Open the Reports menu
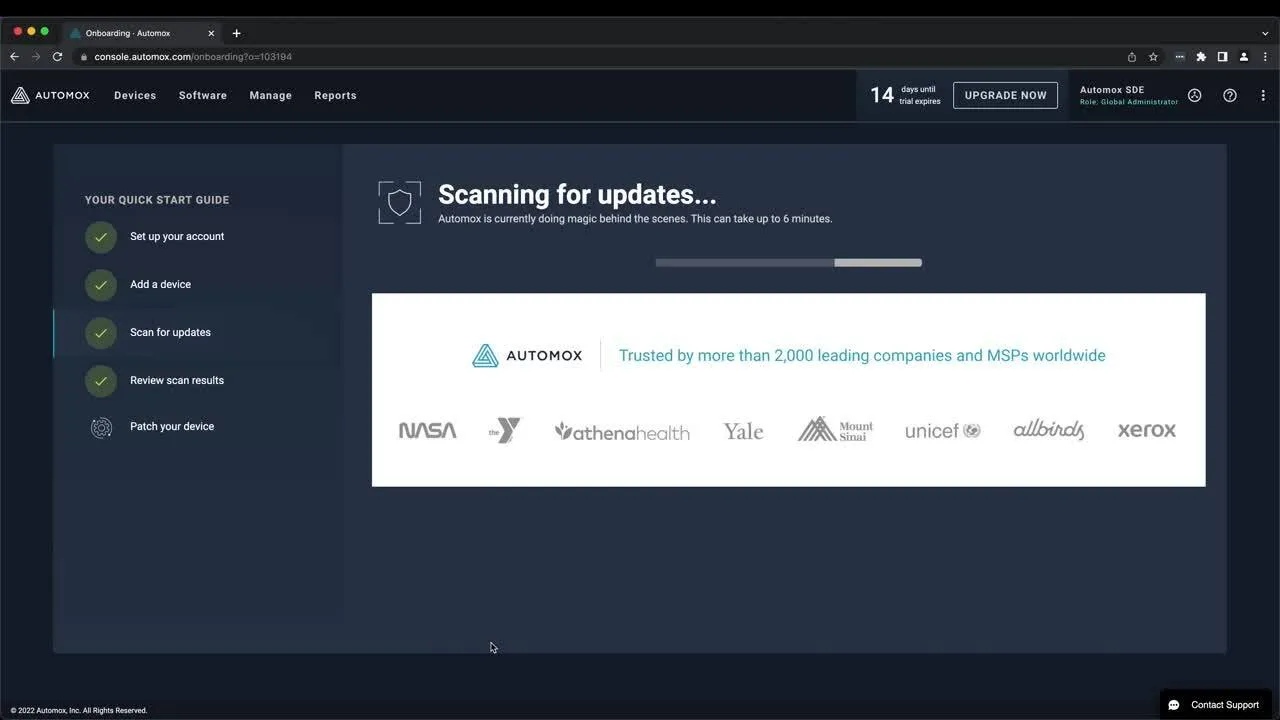Screen dimensions: 1280x720 point(335,95)
